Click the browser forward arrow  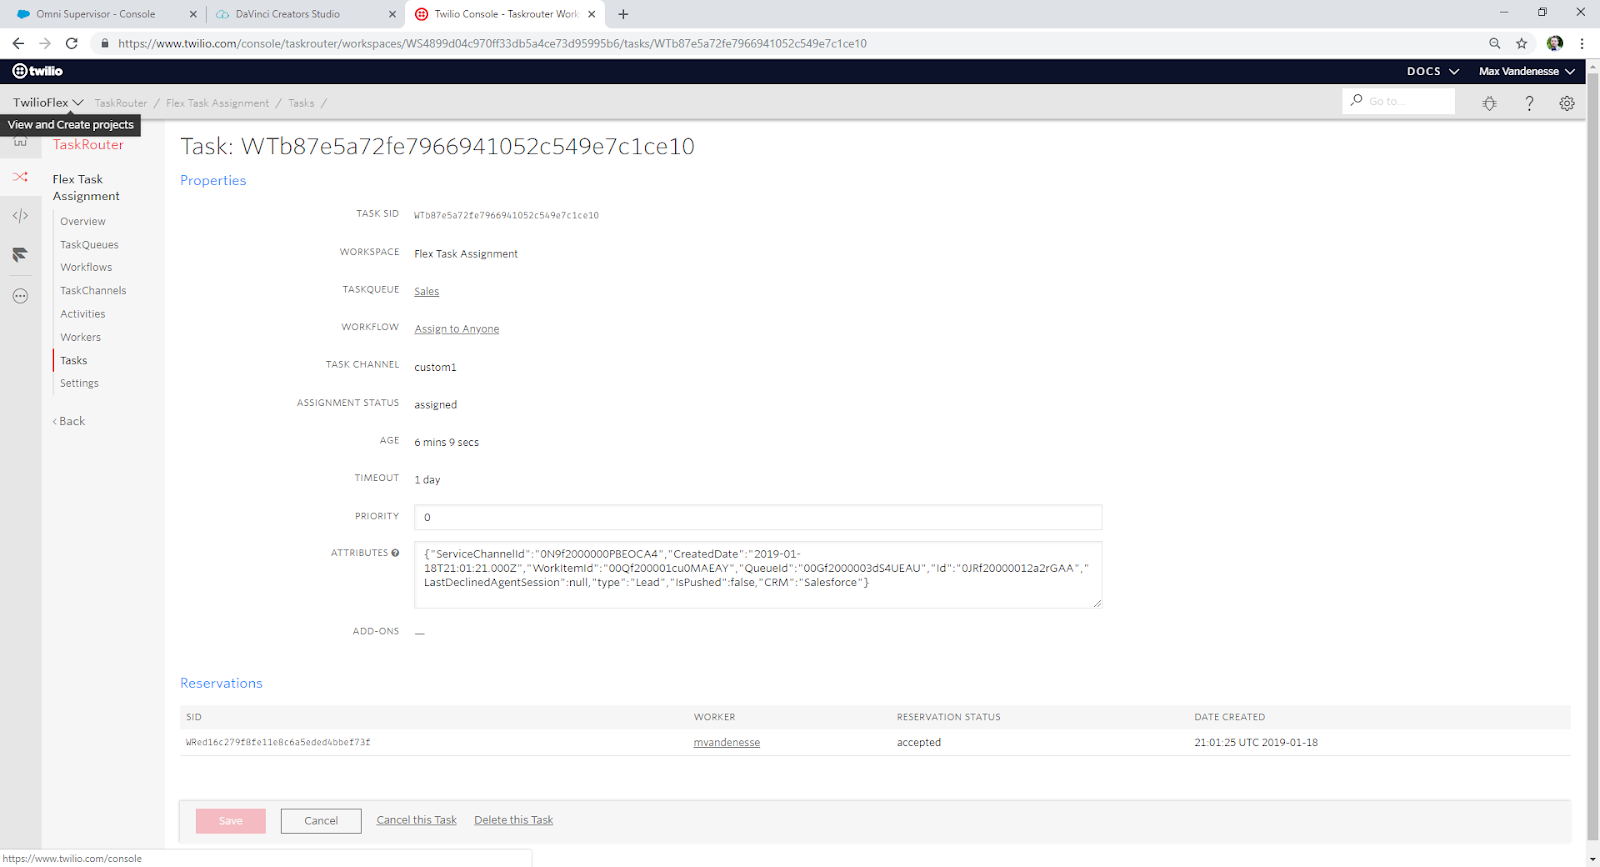tap(45, 43)
